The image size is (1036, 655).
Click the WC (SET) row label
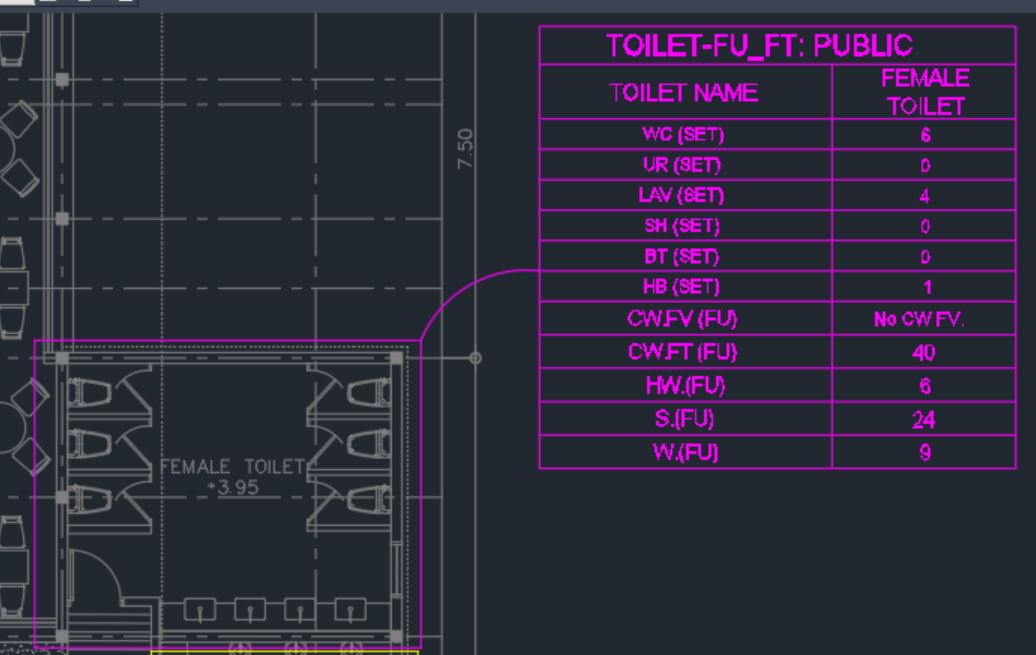tap(685, 135)
